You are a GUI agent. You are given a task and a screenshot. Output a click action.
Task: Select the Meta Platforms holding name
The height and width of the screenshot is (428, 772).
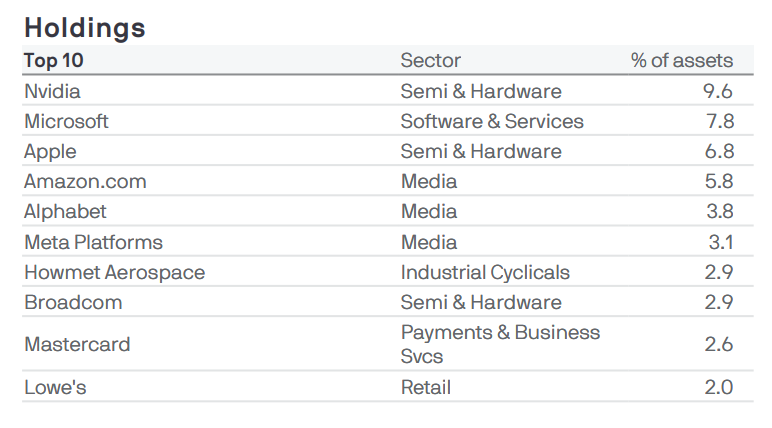(93, 242)
